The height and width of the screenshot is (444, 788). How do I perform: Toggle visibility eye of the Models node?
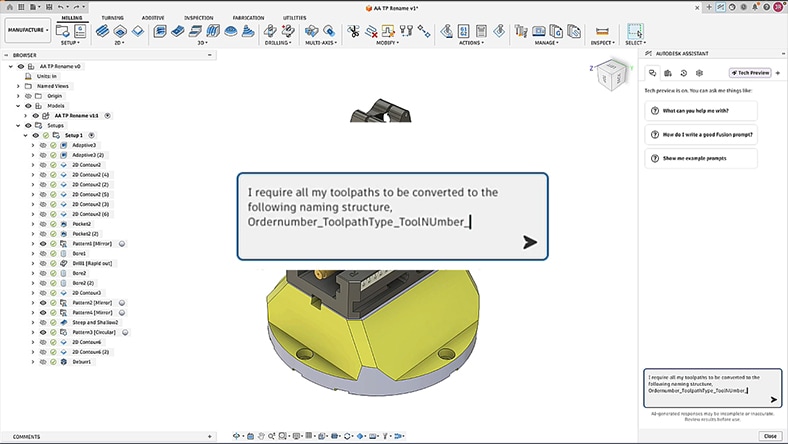point(28,106)
